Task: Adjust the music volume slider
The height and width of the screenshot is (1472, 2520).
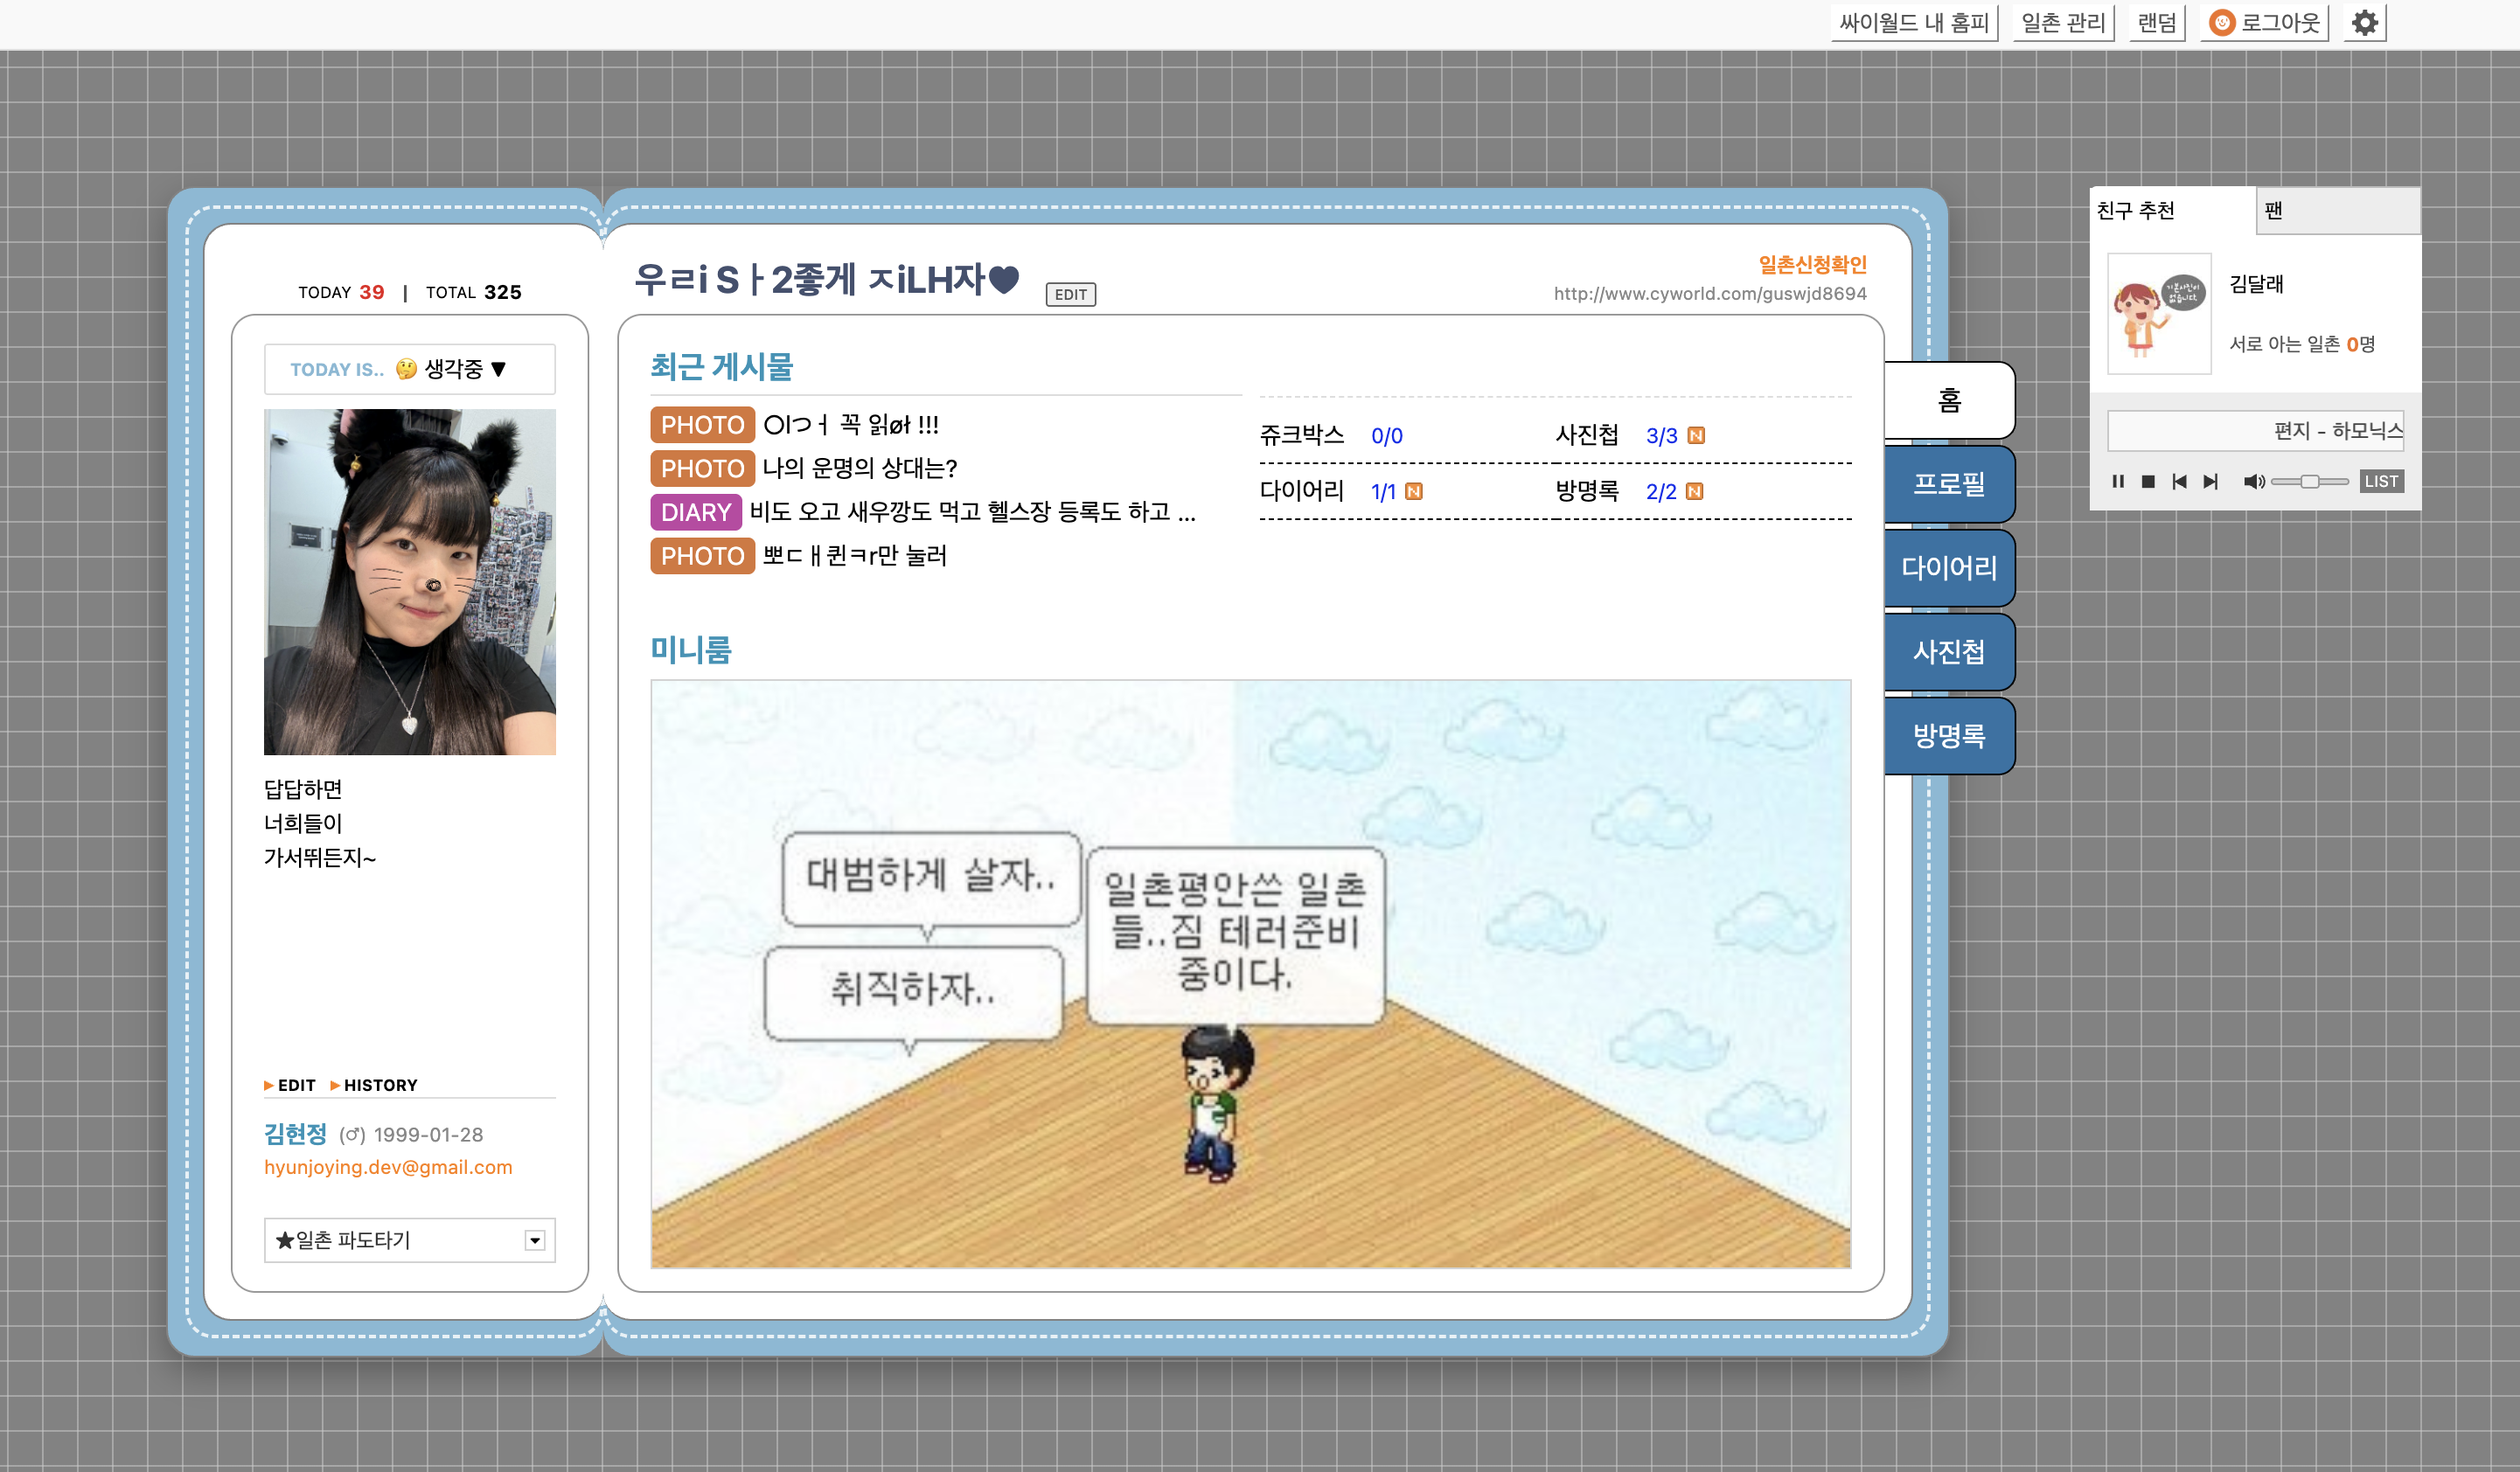Action: pos(2308,481)
